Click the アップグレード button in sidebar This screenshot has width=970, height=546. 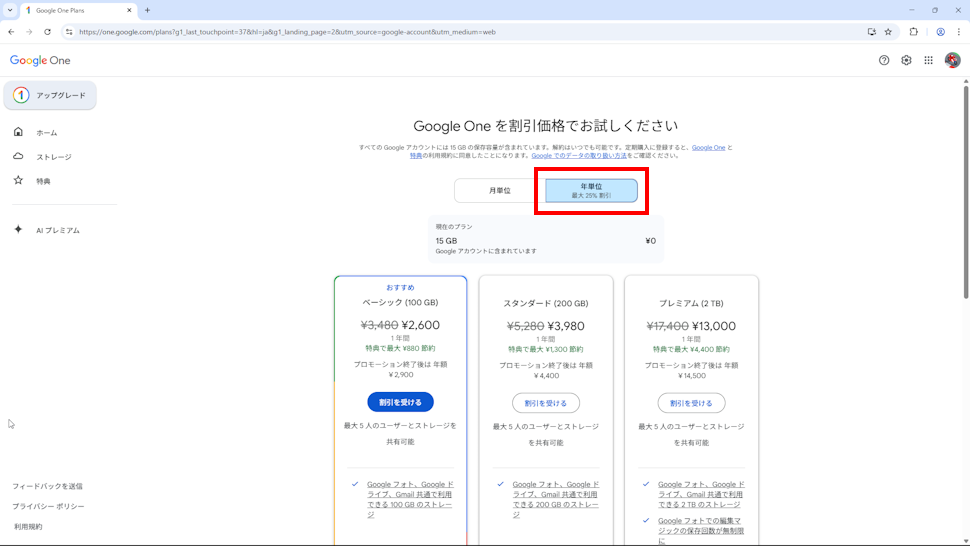(x=50, y=95)
